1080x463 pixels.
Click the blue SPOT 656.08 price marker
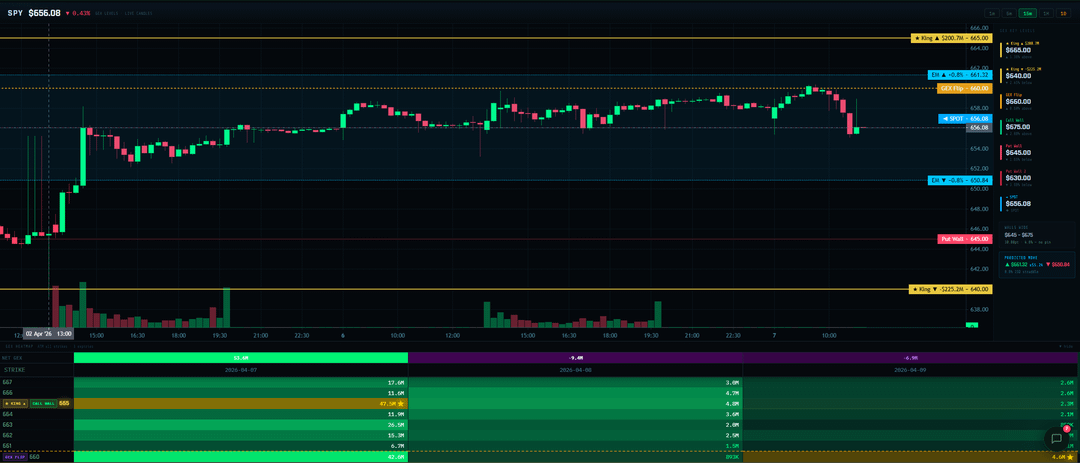966,118
